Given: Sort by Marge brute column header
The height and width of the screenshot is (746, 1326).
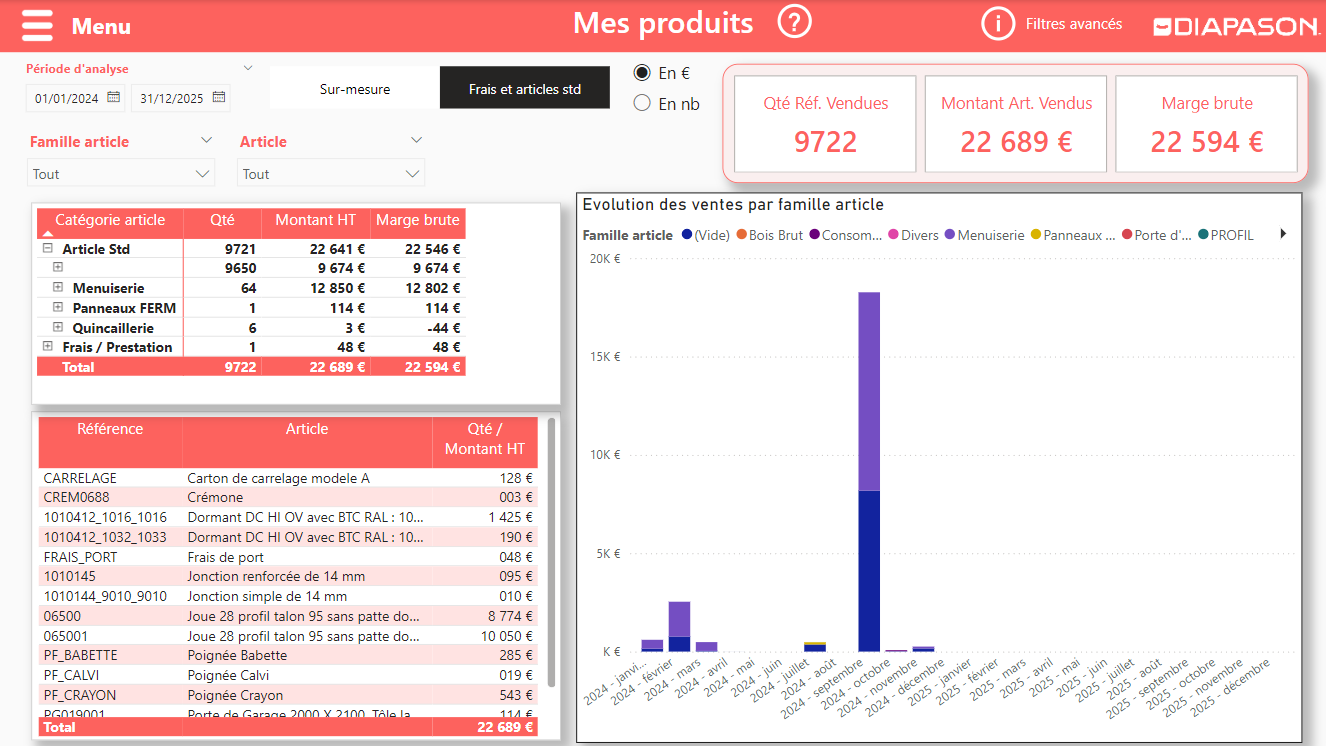Looking at the screenshot, I should coord(418,220).
